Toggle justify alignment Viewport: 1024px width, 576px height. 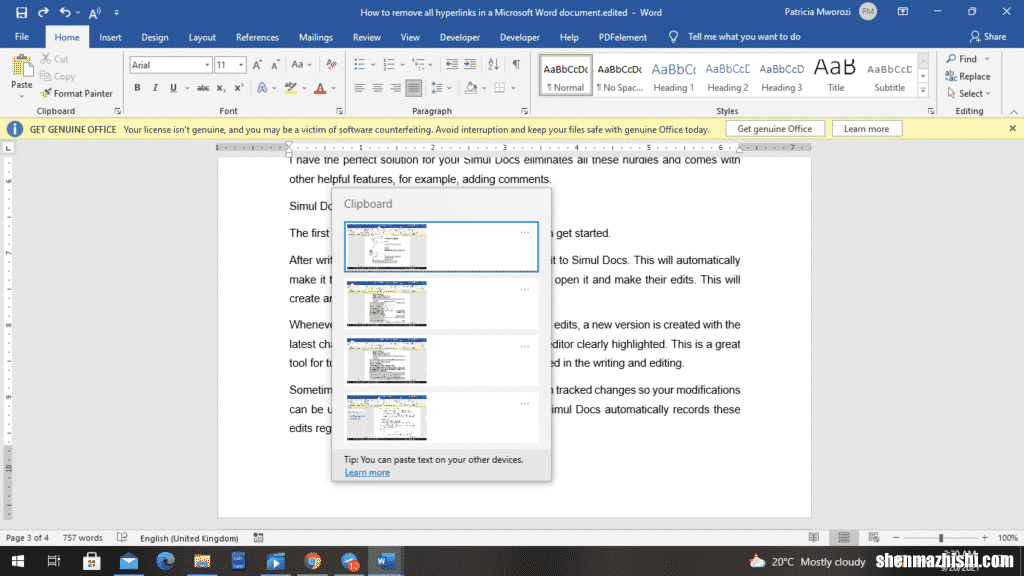click(x=413, y=88)
